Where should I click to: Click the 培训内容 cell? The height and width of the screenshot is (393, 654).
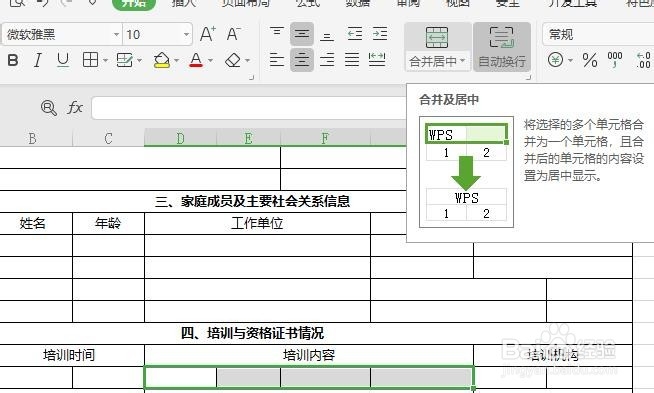click(x=309, y=355)
